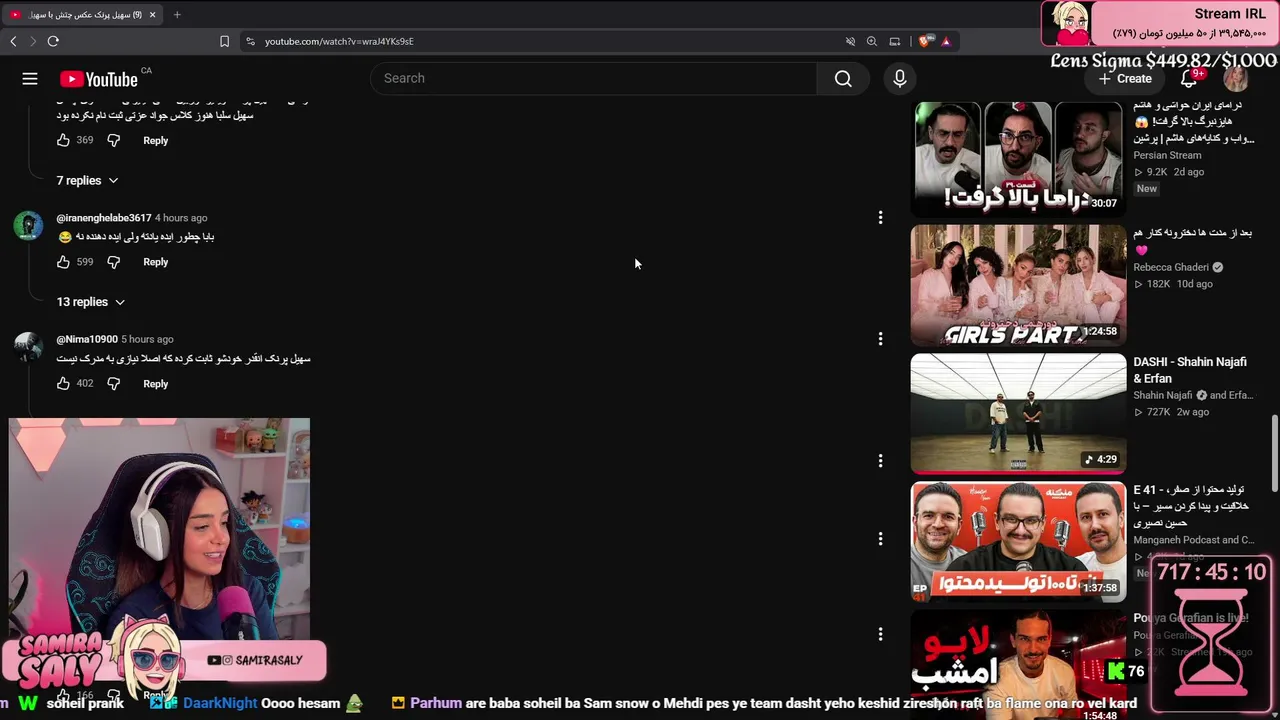Open options menu for @iranenghelabe3617 comment
Image resolution: width=1280 pixels, height=720 pixels.
[x=880, y=218]
